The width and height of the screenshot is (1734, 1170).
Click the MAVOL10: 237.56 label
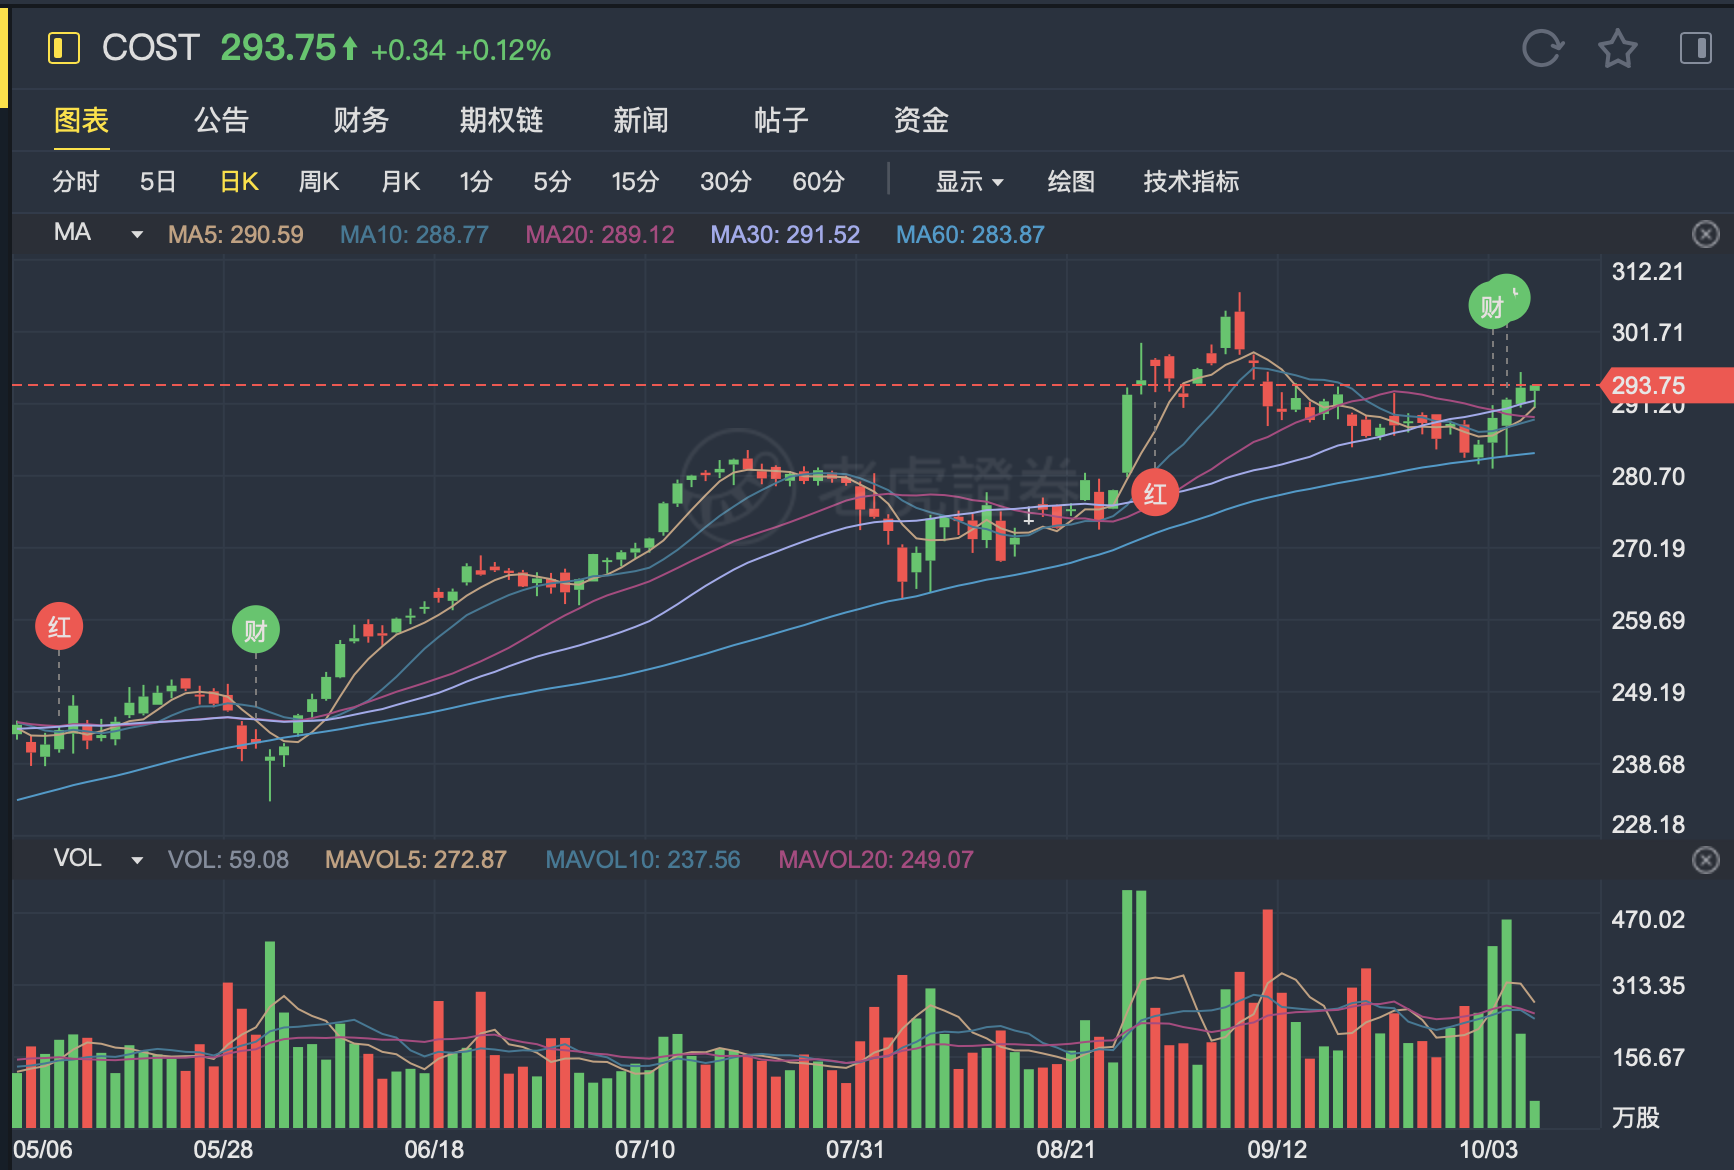[x=643, y=860]
